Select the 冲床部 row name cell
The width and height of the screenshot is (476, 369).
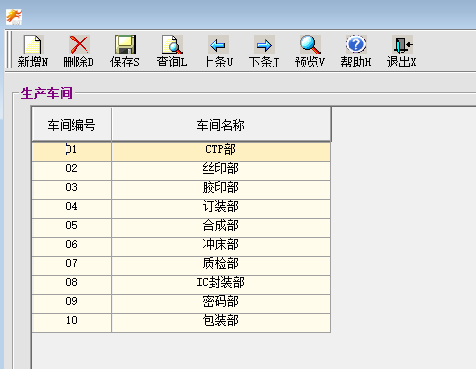[221, 247]
